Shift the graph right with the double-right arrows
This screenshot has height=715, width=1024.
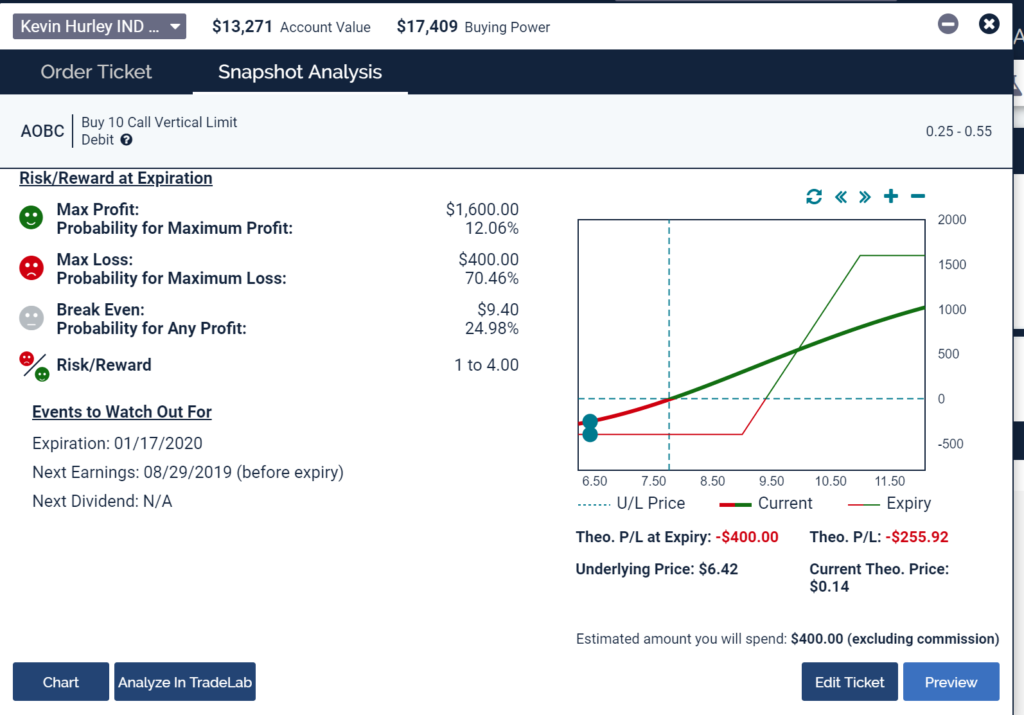pyautogui.click(x=865, y=197)
